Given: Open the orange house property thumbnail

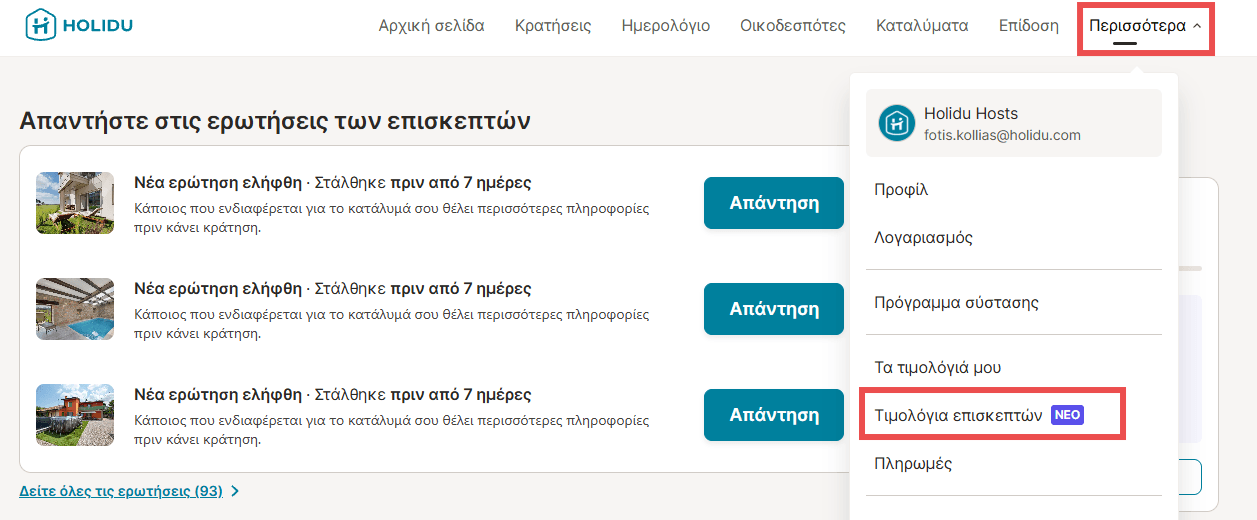Looking at the screenshot, I should (x=75, y=415).
